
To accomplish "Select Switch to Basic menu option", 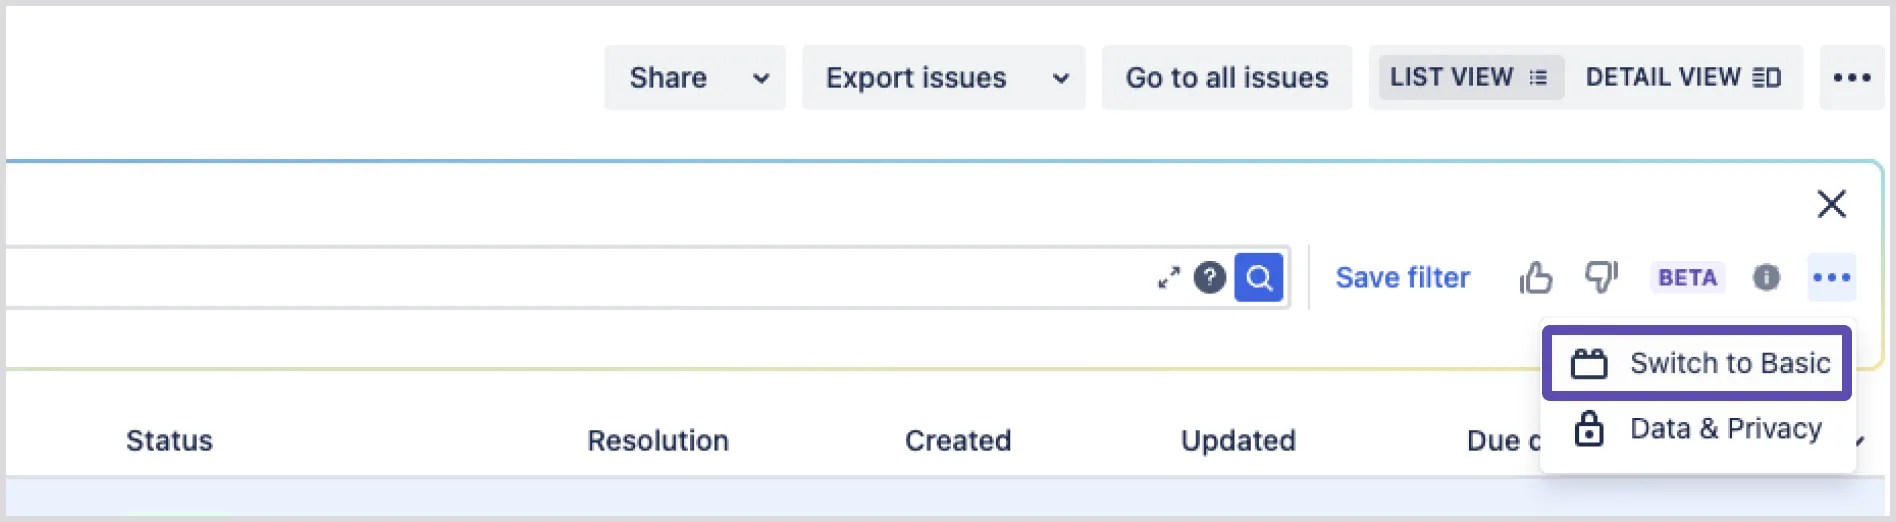I will (x=1697, y=363).
